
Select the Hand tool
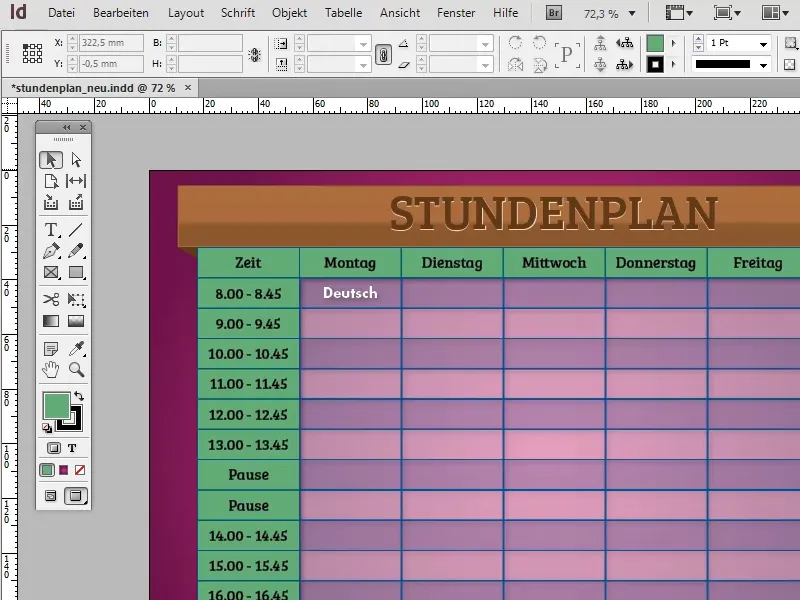coord(51,369)
